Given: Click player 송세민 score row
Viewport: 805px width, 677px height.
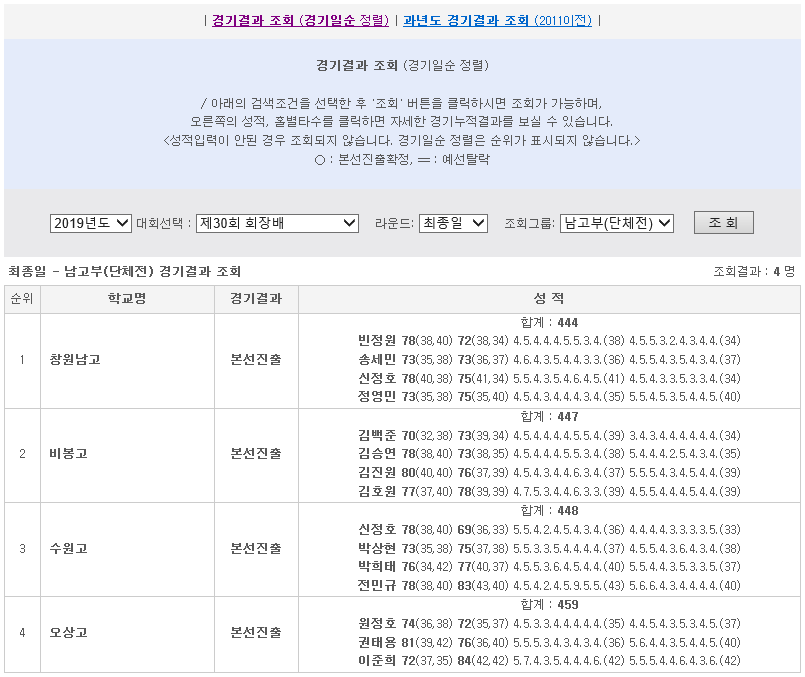Looking at the screenshot, I should tap(549, 360).
